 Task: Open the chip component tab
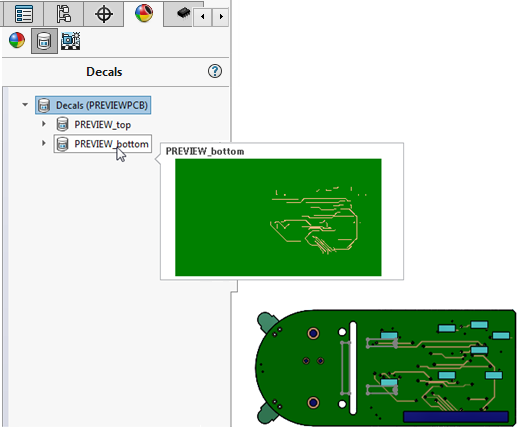[183, 13]
